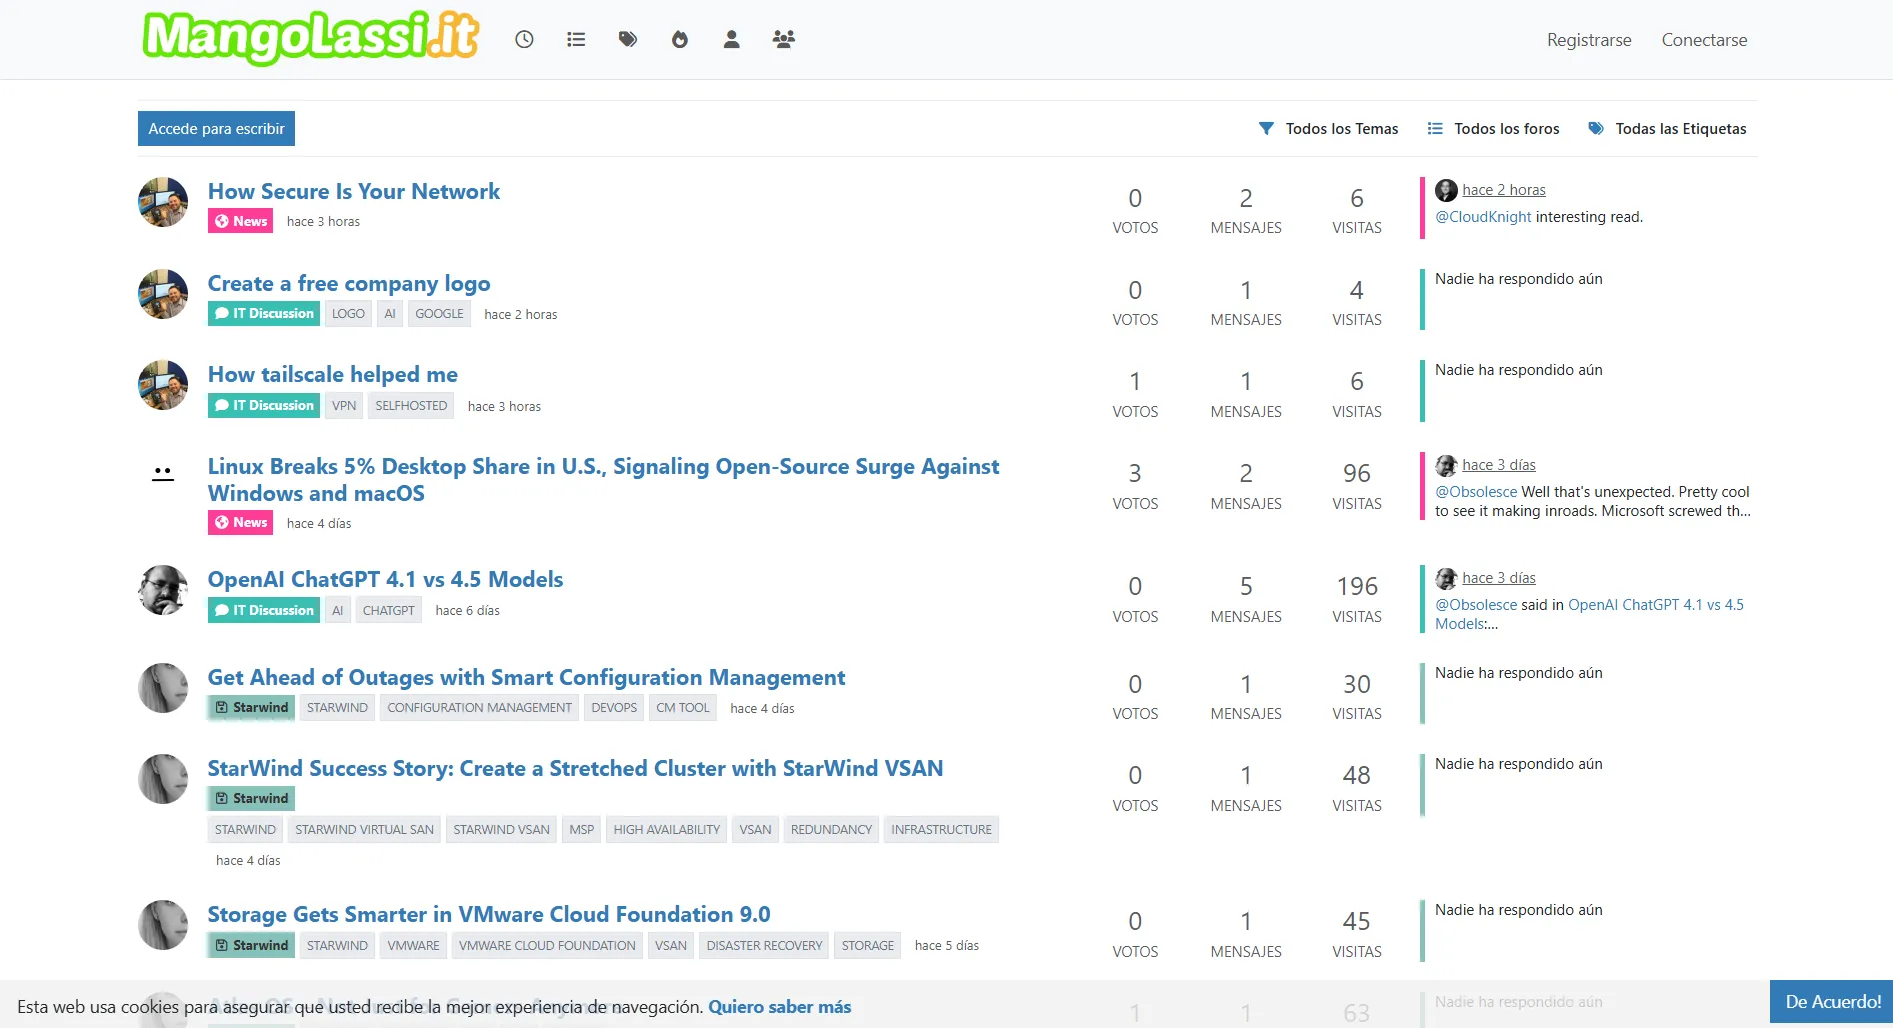This screenshot has width=1893, height=1028.
Task: Open the categories list icon in navbar
Action: [x=576, y=39]
